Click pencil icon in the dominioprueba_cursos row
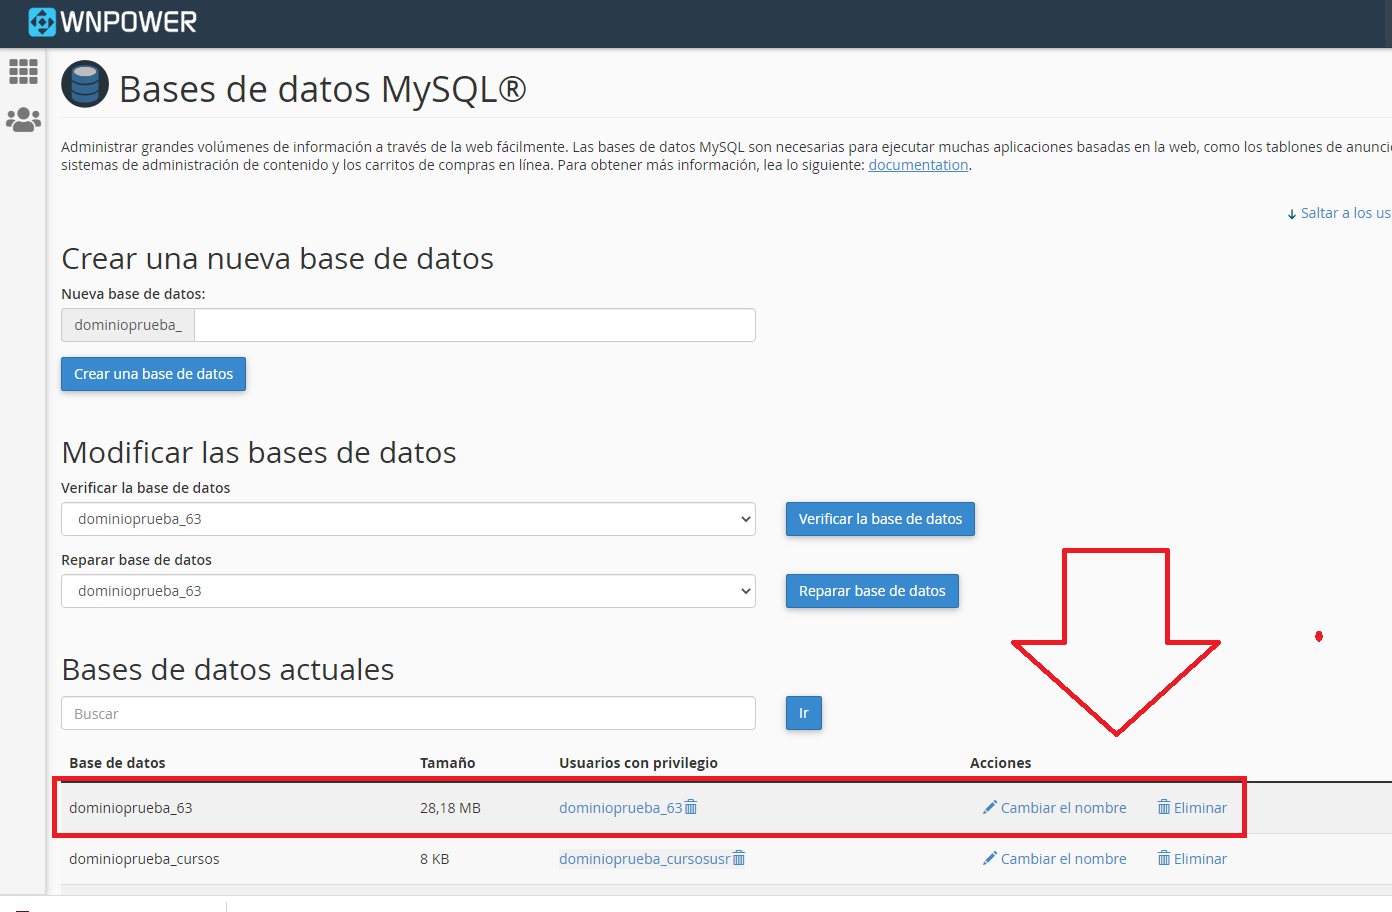Image resolution: width=1392 pixels, height=912 pixels. coord(990,858)
